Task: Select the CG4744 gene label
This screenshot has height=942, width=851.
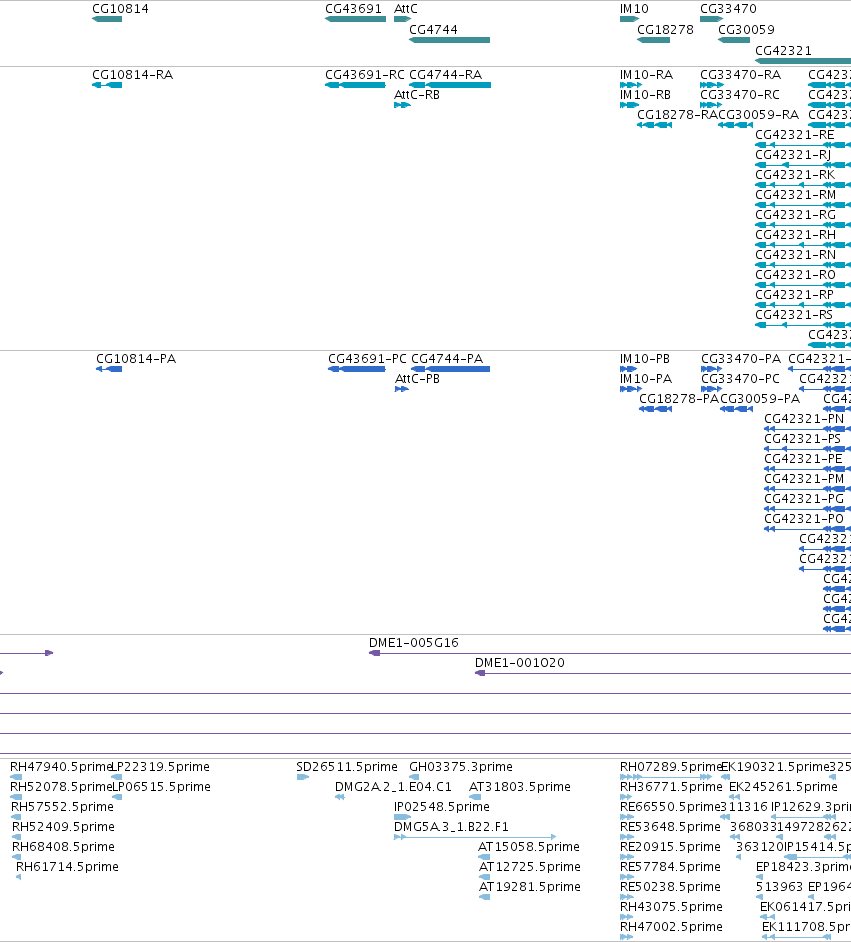Action: (x=433, y=30)
